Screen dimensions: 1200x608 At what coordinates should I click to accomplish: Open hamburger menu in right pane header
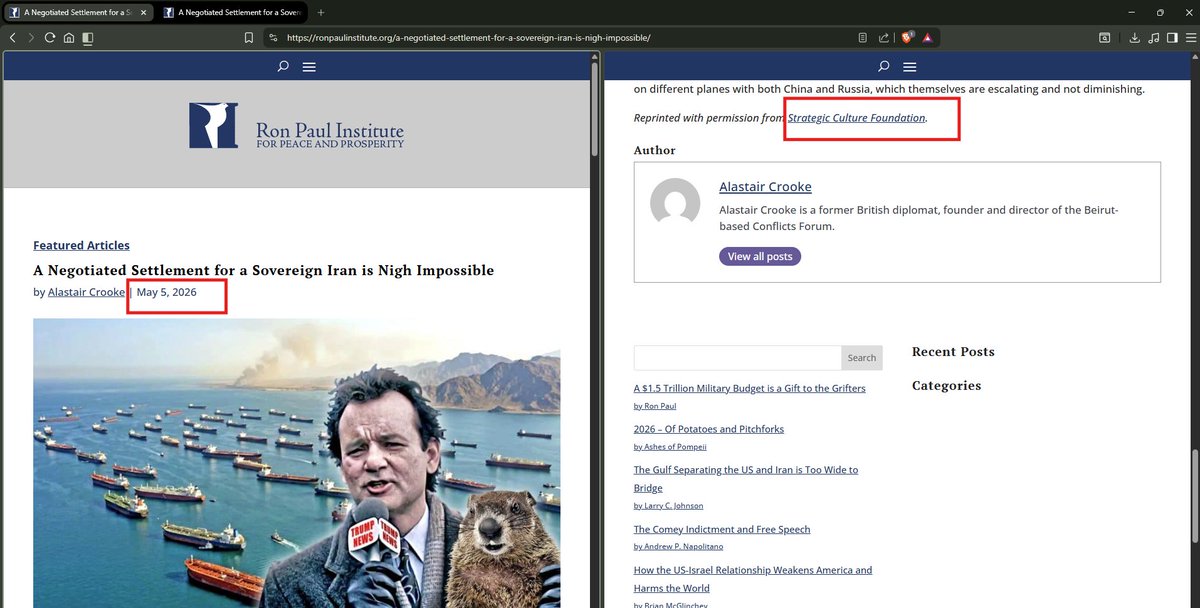[909, 67]
